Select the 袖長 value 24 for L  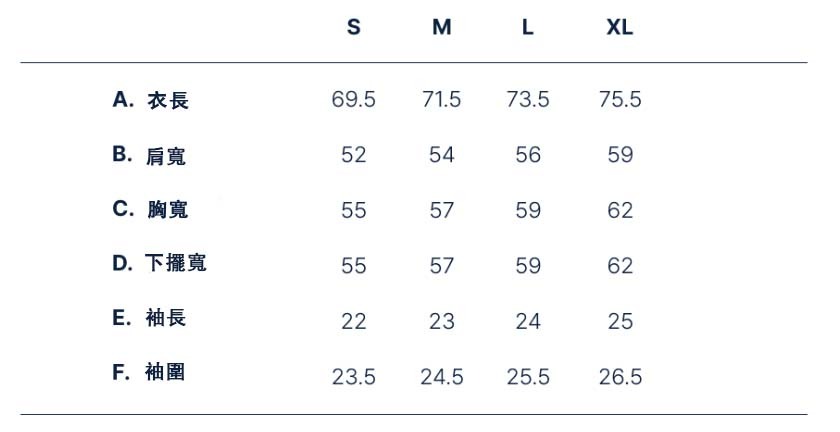[x=527, y=321]
